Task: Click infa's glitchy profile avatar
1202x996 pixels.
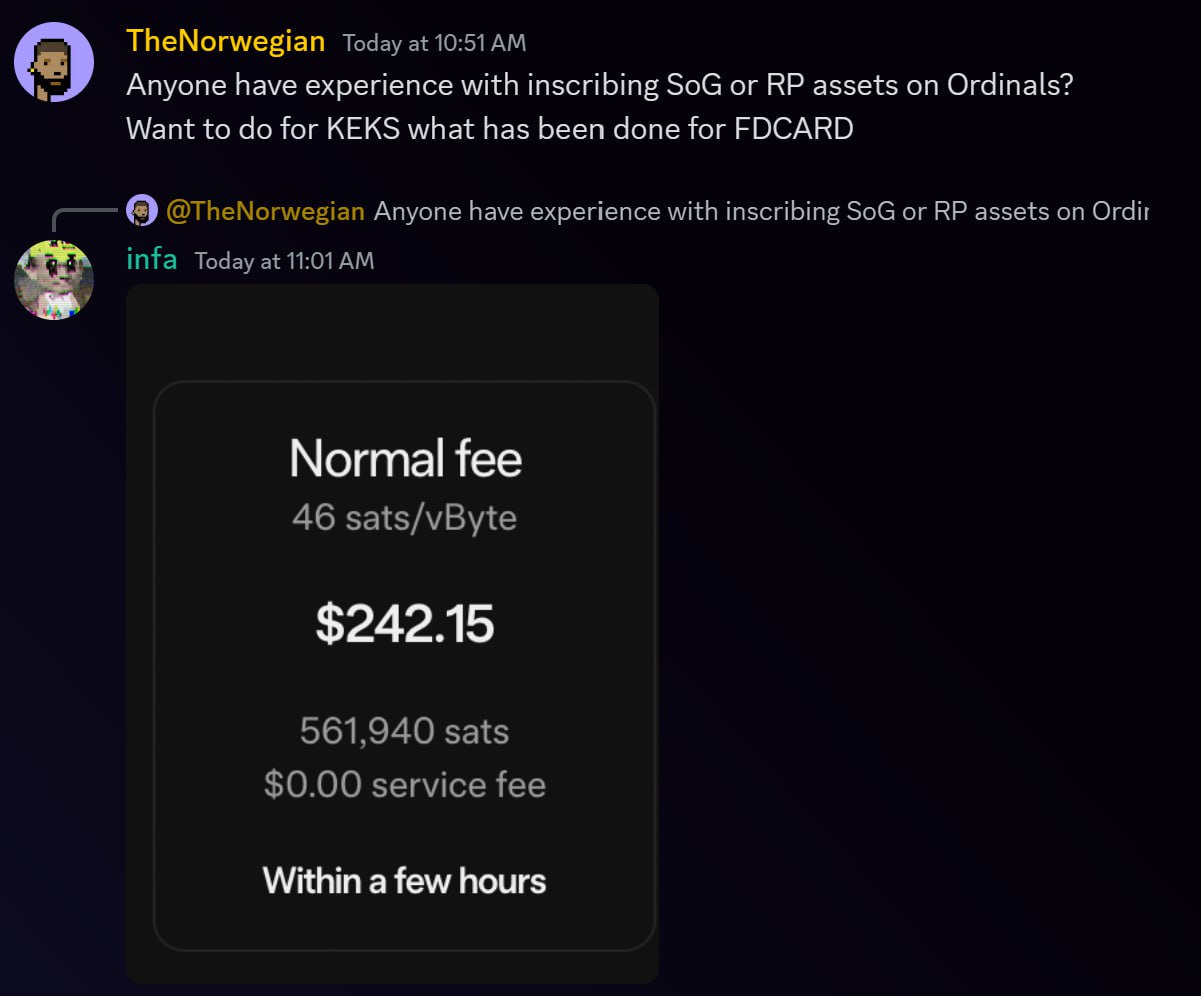Action: click(54, 280)
